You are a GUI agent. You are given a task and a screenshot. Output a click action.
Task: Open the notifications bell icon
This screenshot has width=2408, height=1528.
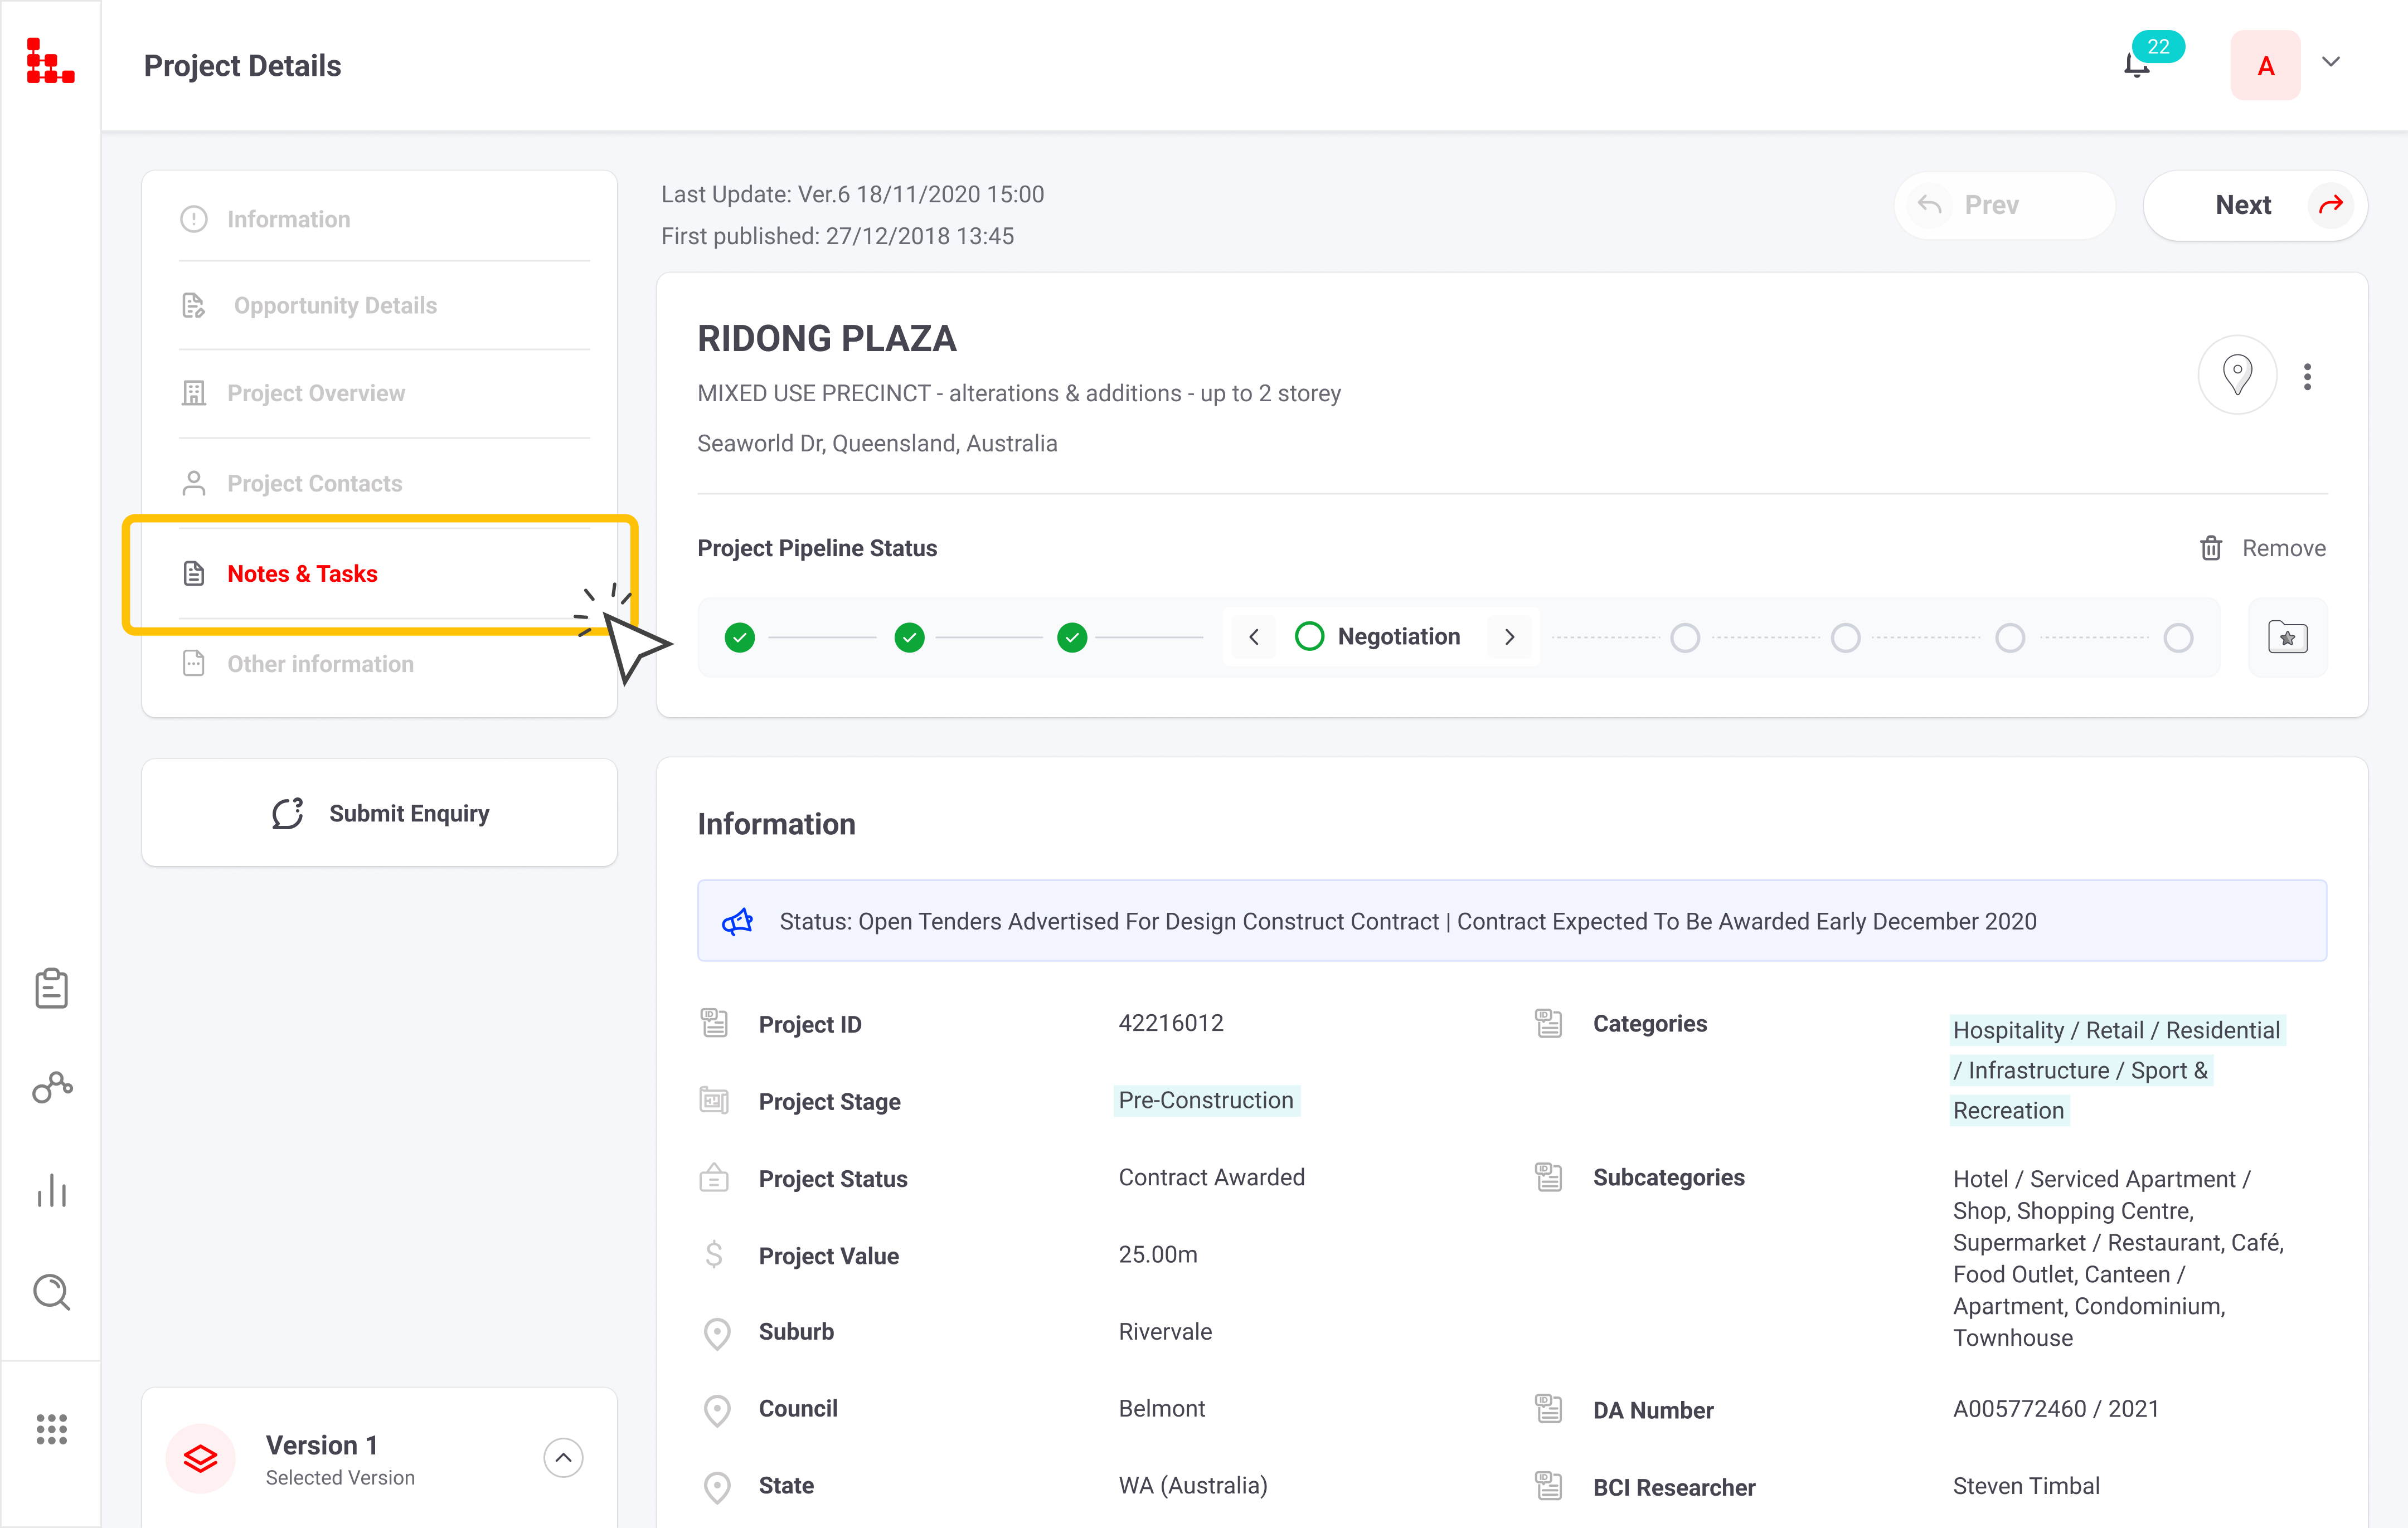2136,65
